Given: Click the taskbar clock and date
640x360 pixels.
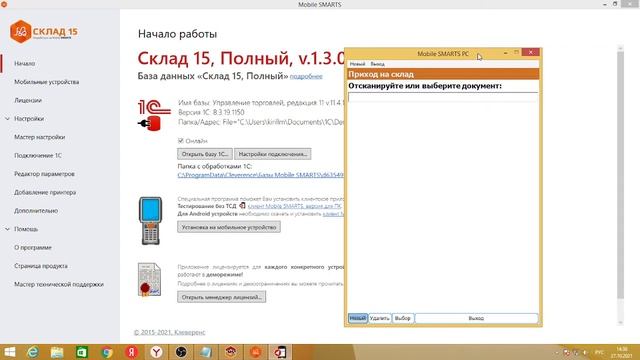Looking at the screenshot, I should (x=622, y=352).
